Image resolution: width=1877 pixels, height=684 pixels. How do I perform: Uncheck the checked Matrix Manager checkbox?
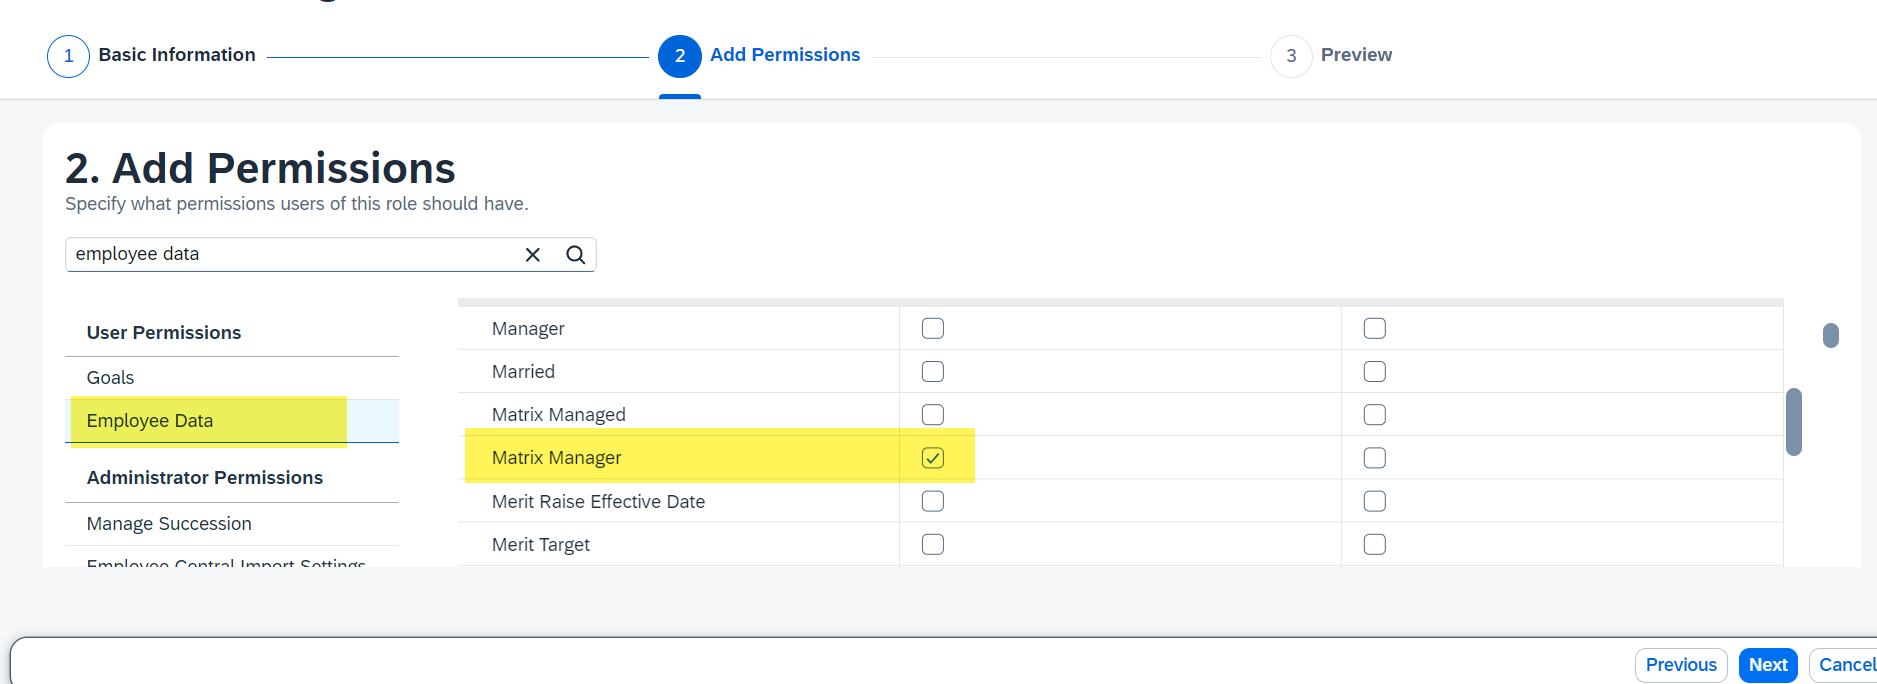coord(933,458)
